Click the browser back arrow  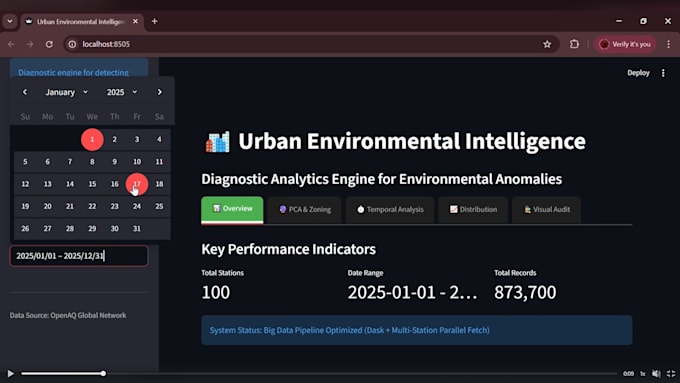coord(11,44)
